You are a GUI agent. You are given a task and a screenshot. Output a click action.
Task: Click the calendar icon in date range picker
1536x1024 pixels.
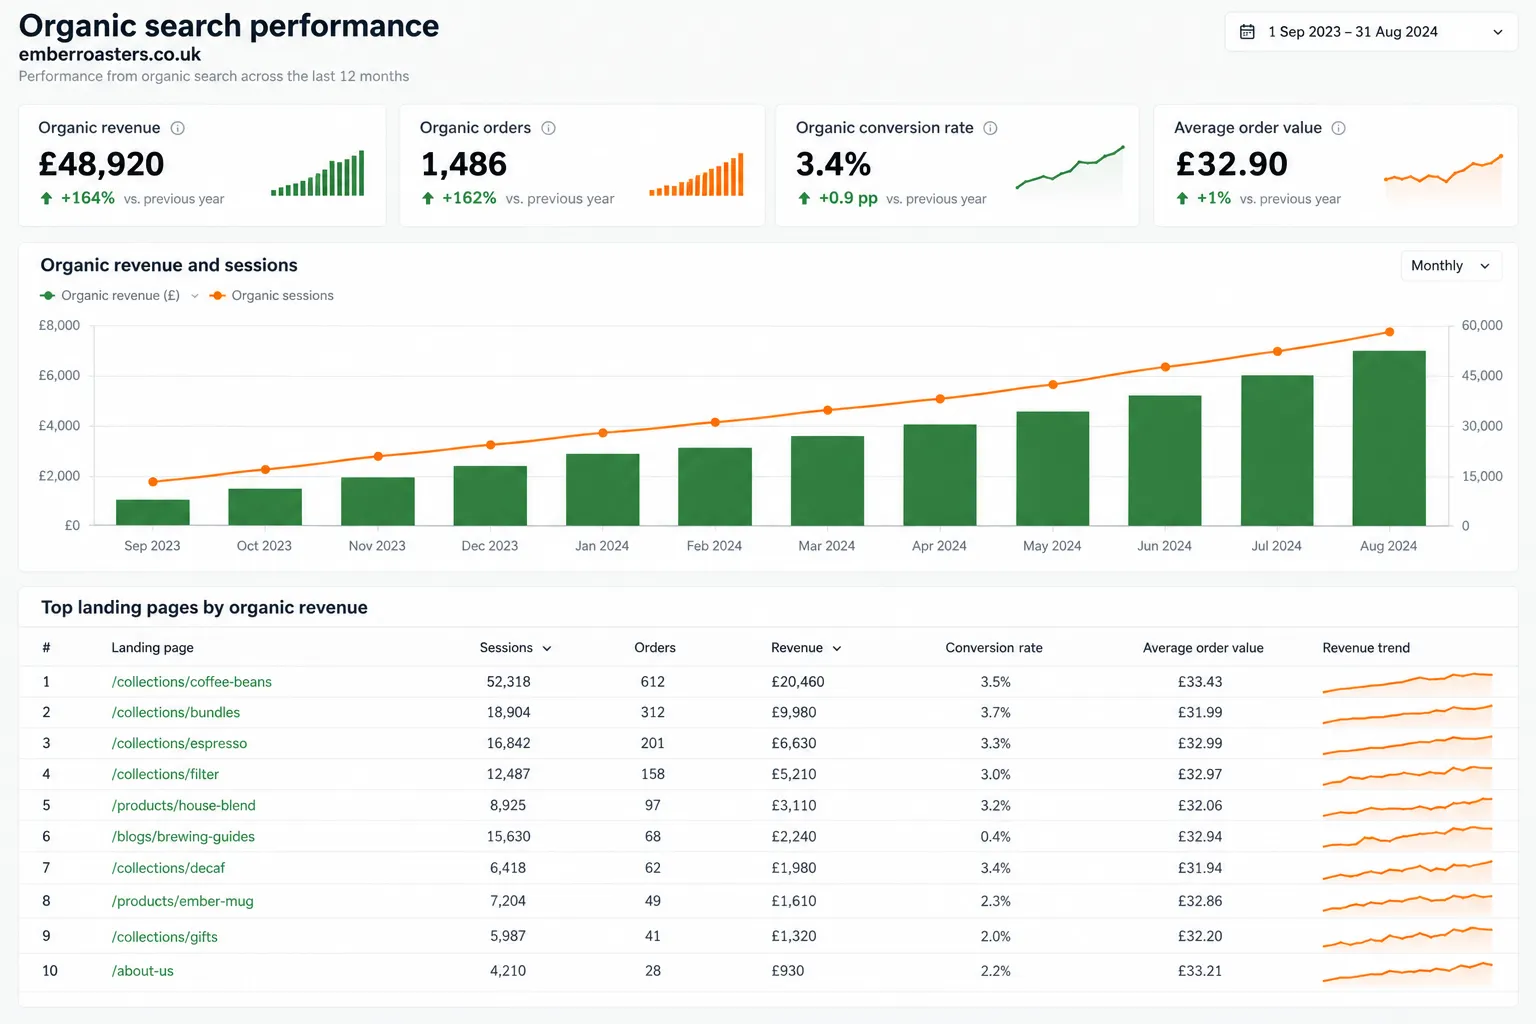pyautogui.click(x=1247, y=32)
